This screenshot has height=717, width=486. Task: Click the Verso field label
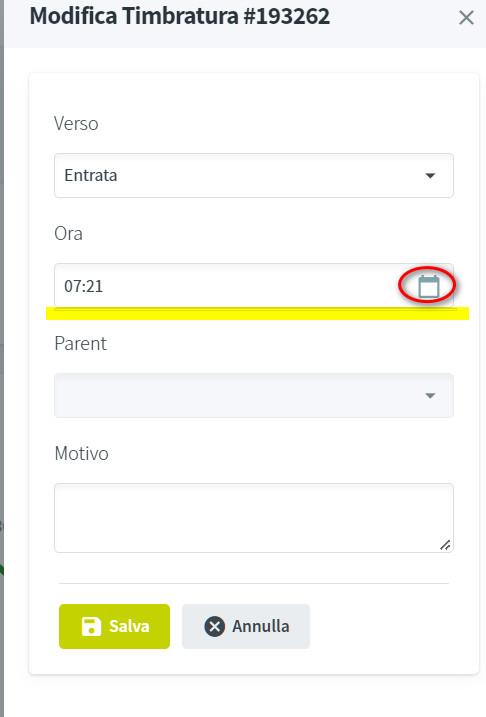(x=76, y=123)
